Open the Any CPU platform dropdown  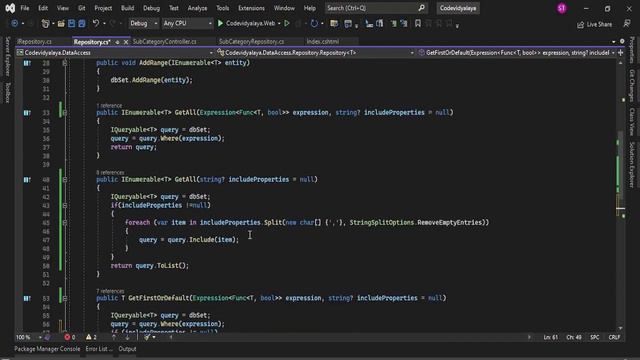[x=187, y=24]
